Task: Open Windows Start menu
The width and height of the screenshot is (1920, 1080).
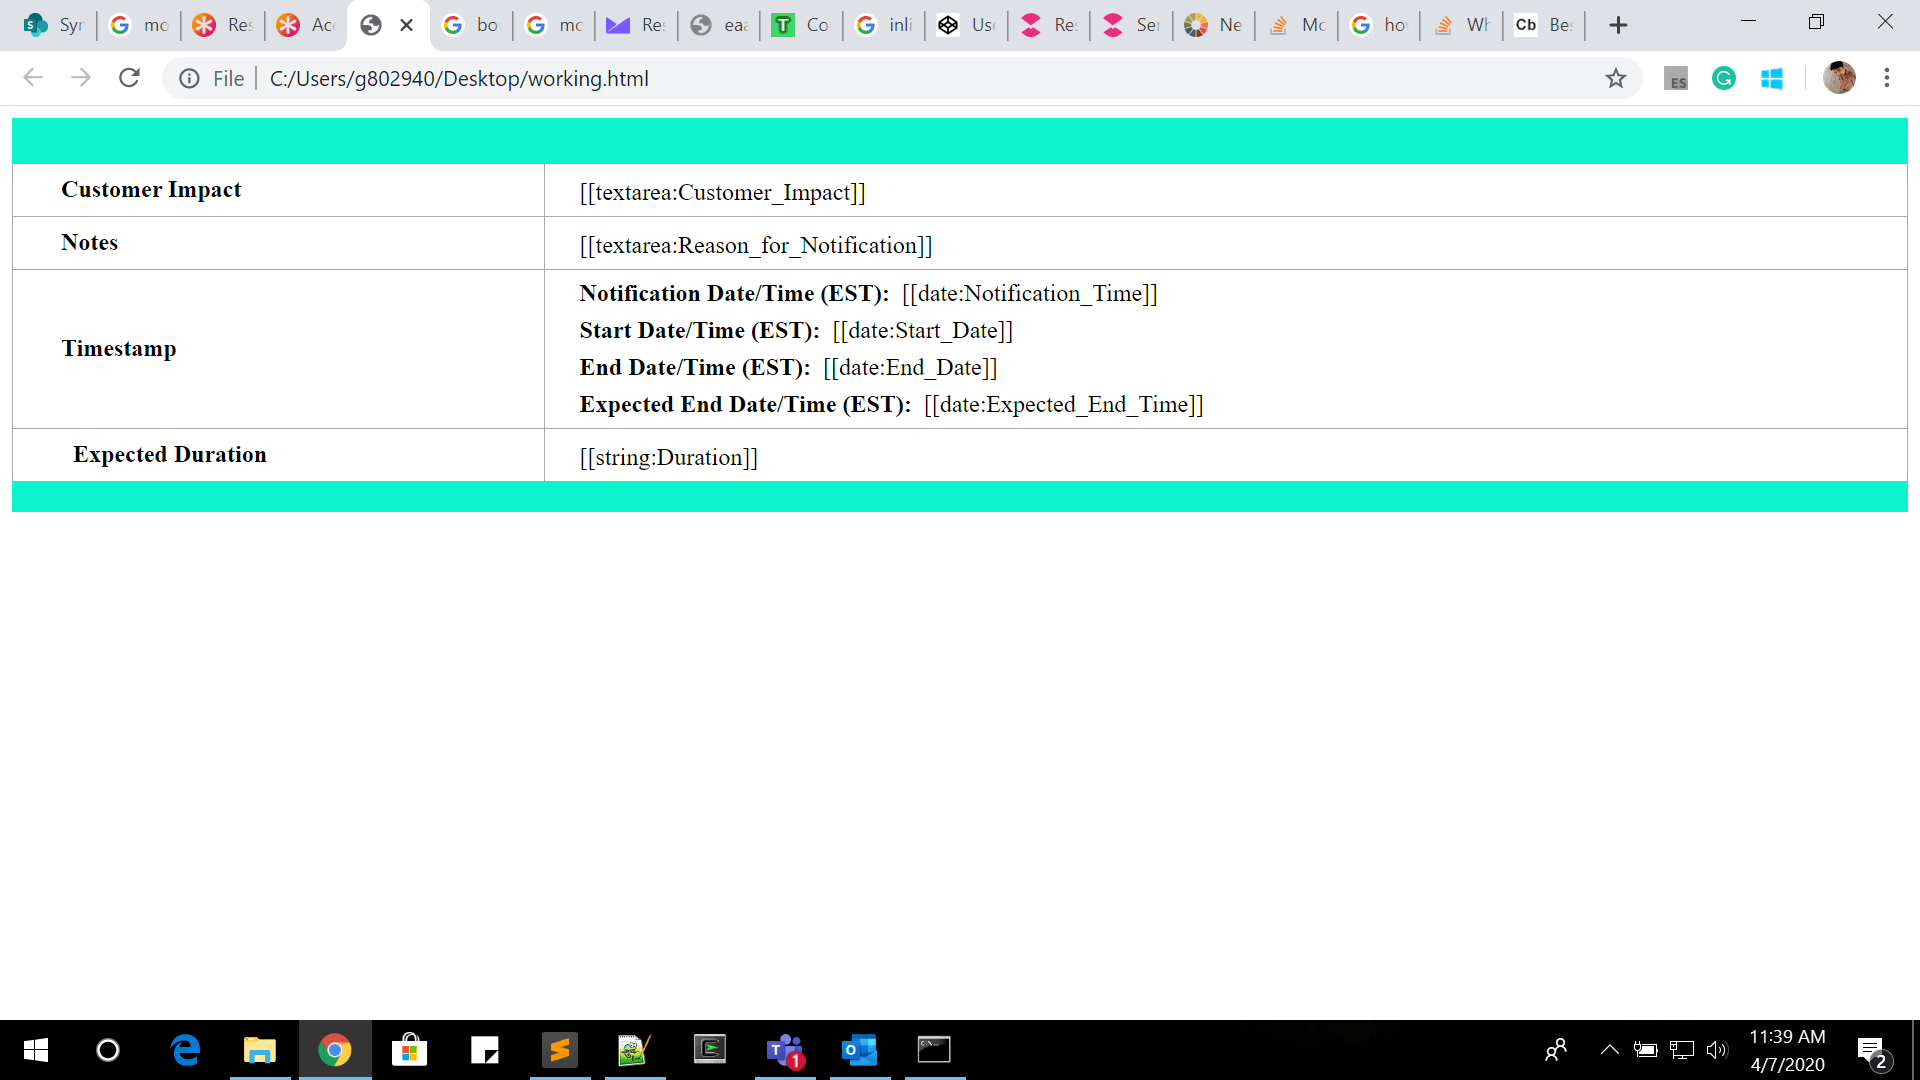Action: [x=36, y=1050]
